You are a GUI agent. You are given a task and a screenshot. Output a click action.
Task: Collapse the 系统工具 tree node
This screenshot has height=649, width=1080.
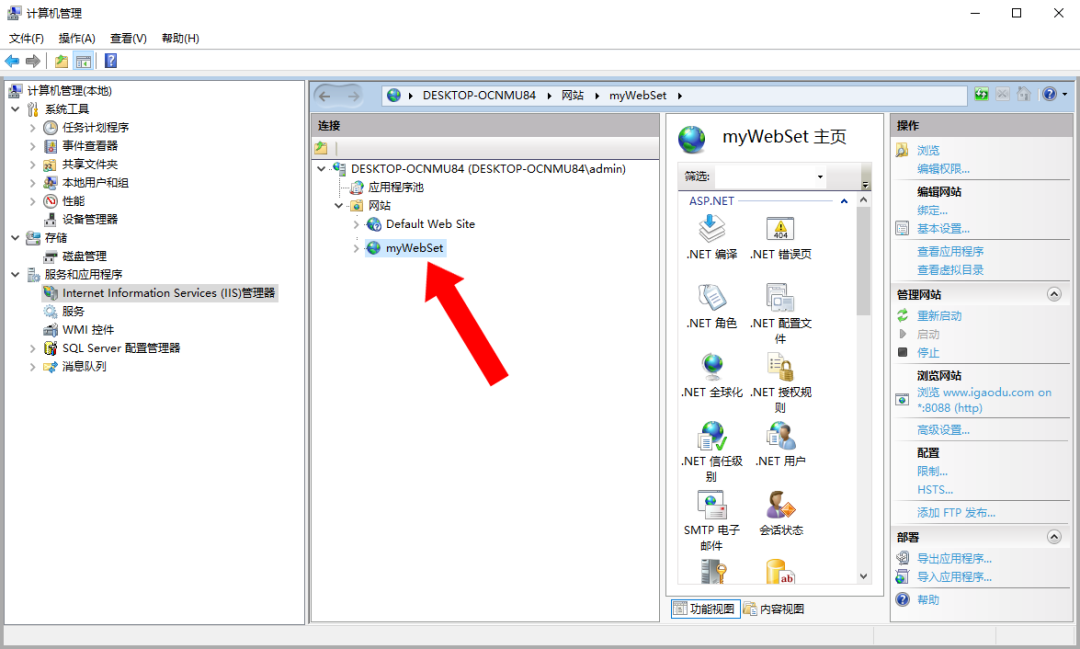15,110
